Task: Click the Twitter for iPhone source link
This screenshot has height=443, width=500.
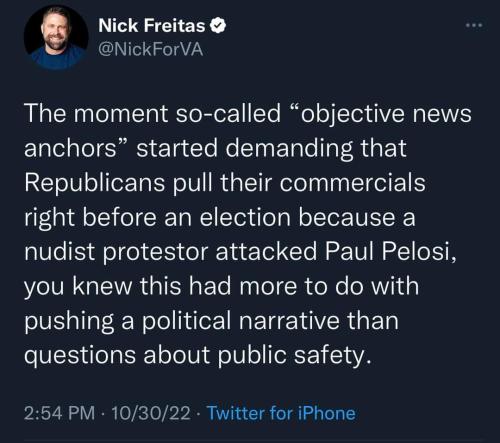Action: (281, 413)
